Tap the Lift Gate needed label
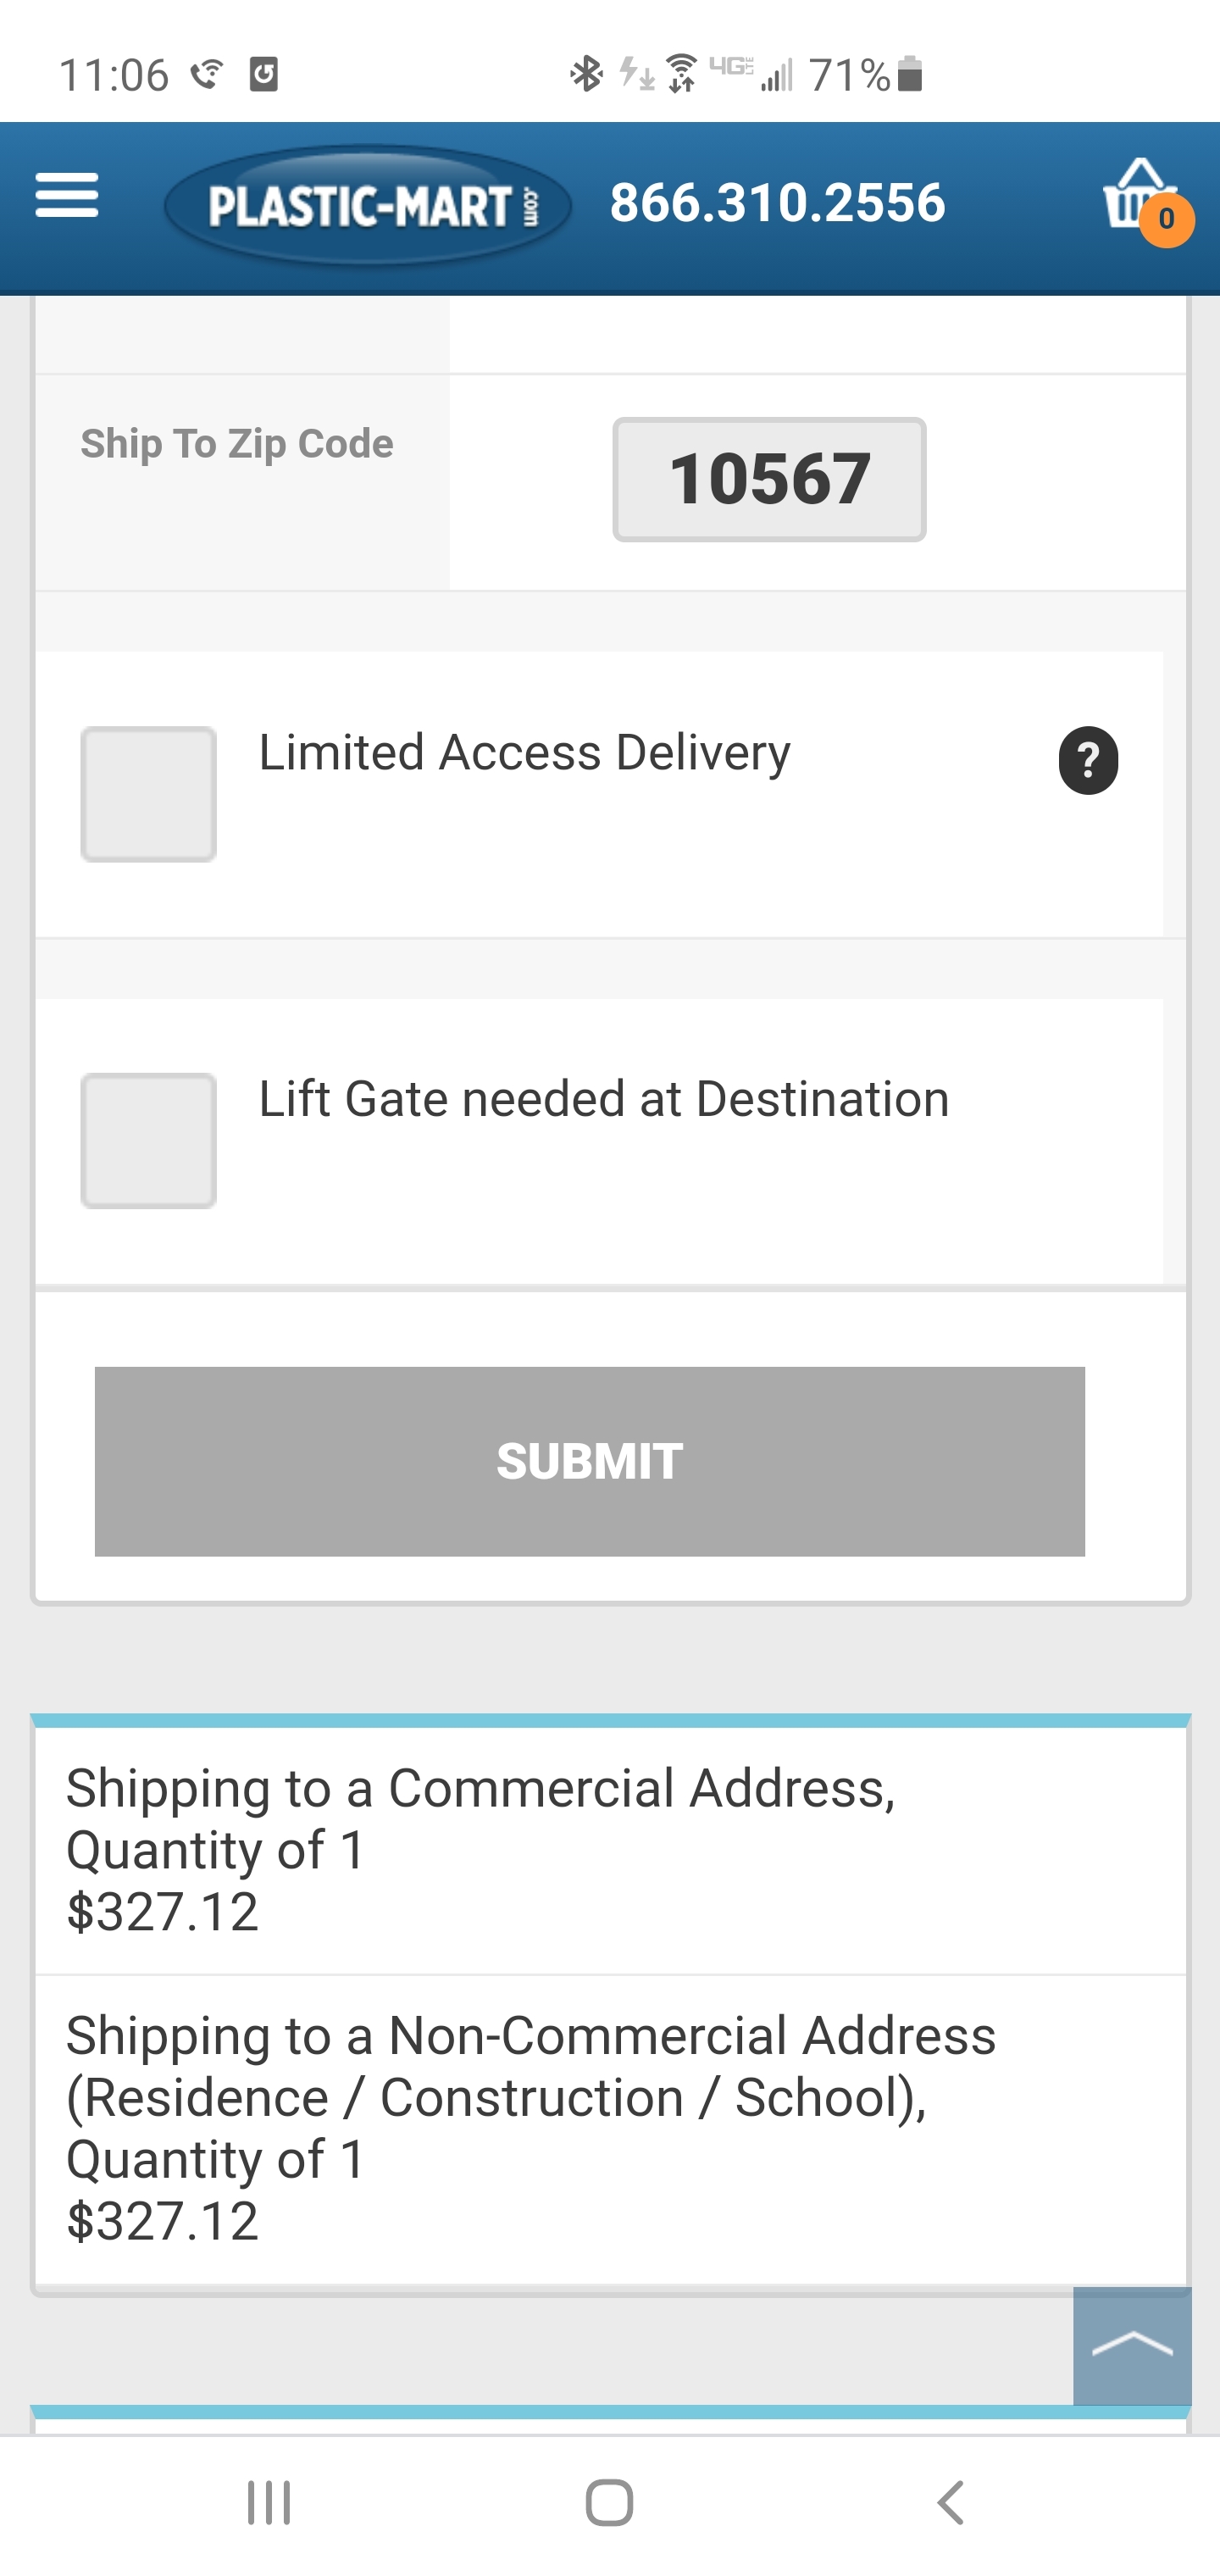Screen dimensions: 1220x2576 coord(603,1098)
